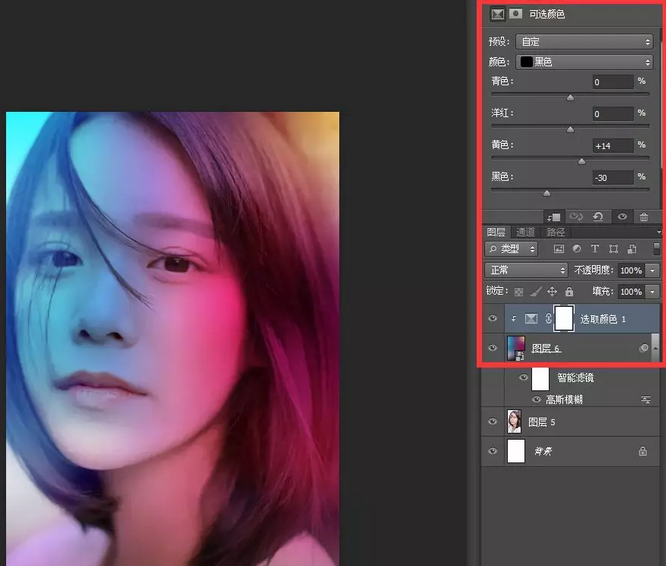Filter layers by pixel layer icon
This screenshot has height=566, width=666.
point(558,249)
